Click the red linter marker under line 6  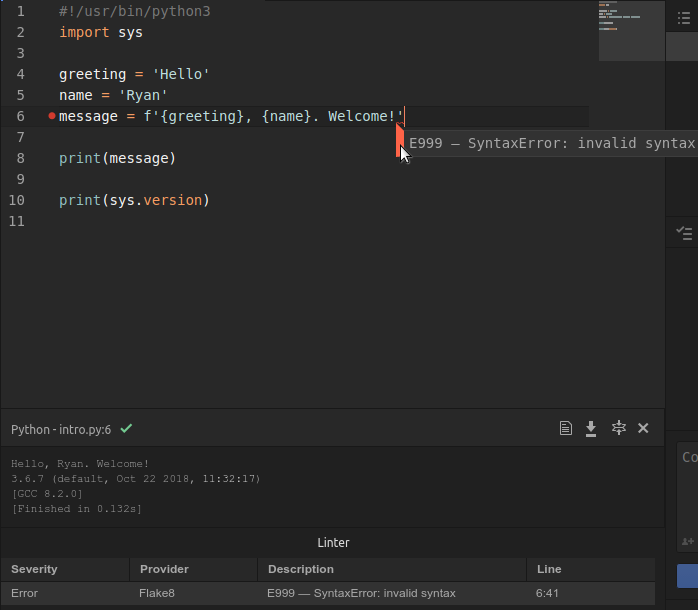click(399, 140)
